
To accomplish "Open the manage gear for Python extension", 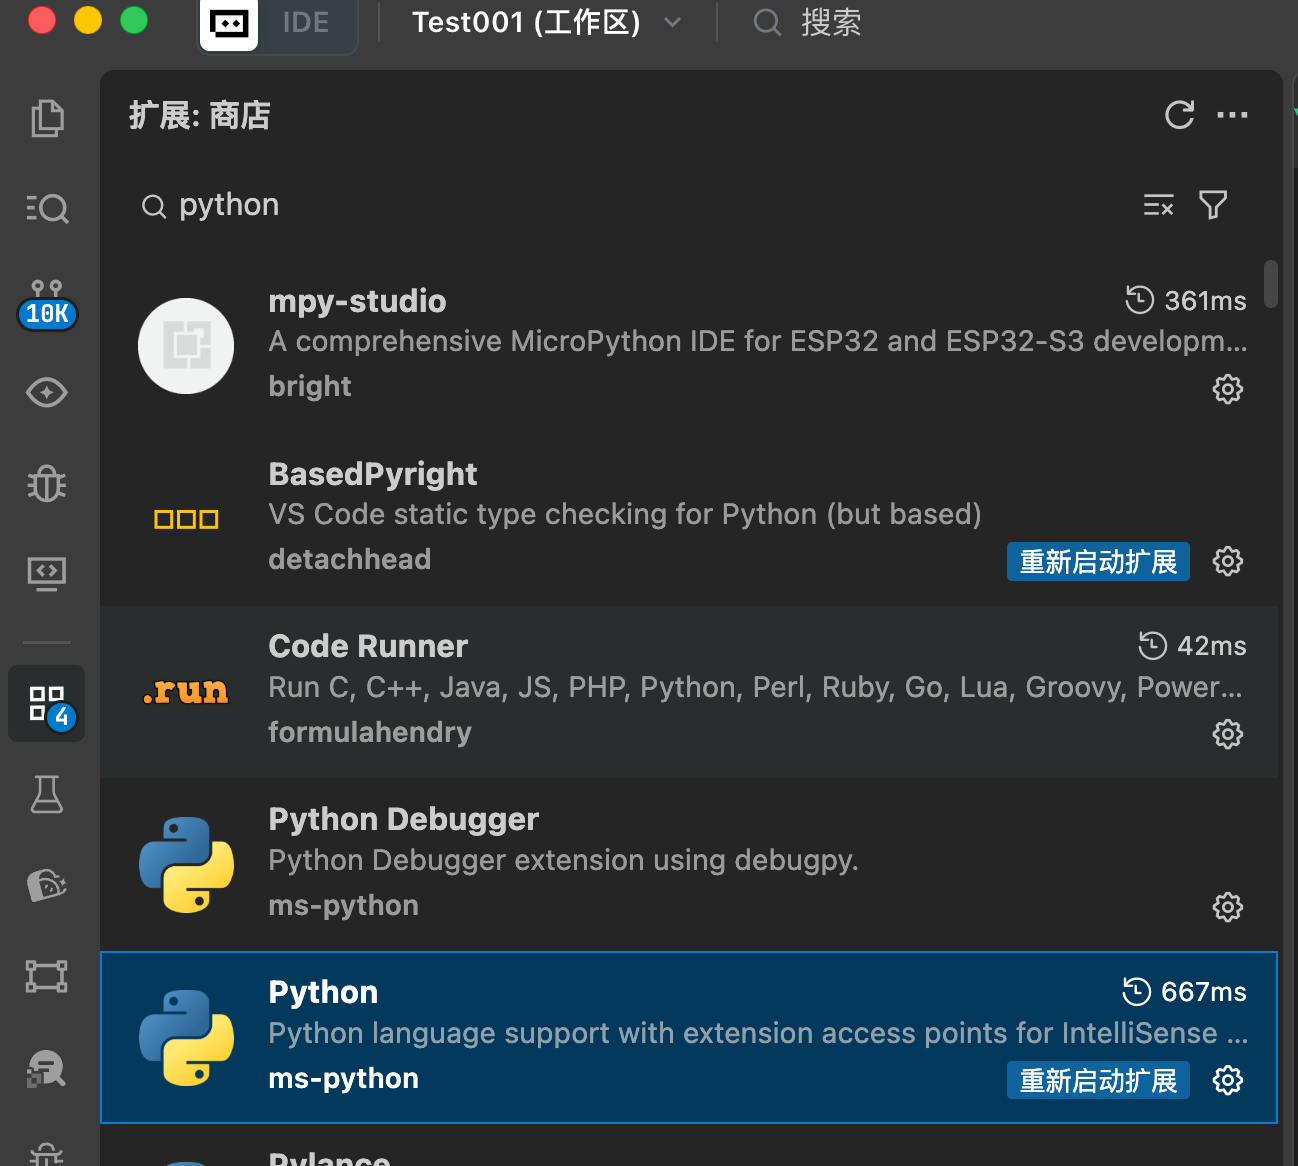I will 1228,1080.
